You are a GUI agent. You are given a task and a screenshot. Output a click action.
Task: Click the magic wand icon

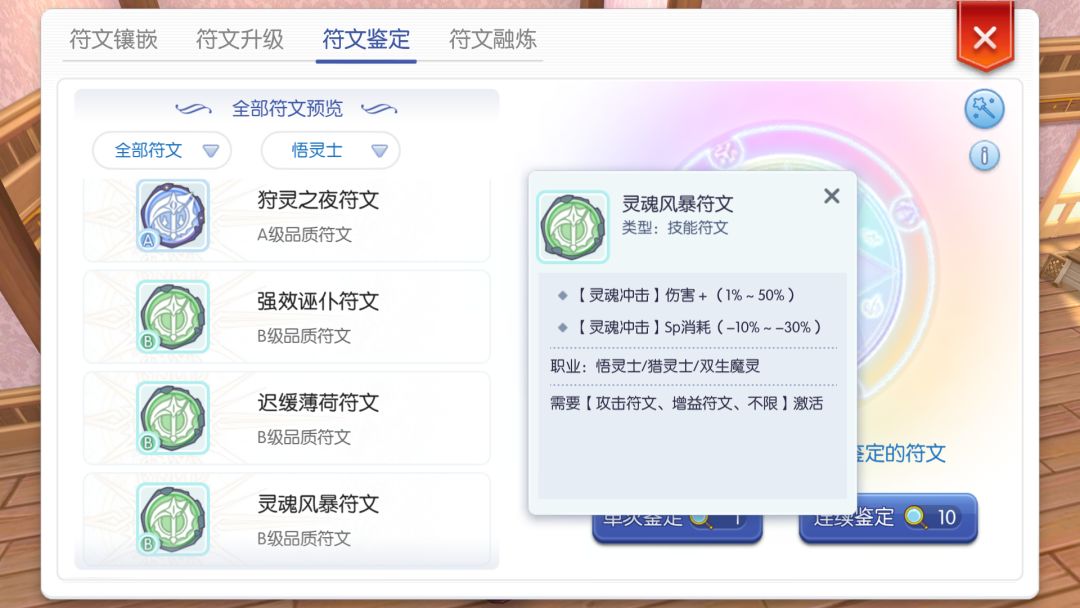tap(984, 110)
